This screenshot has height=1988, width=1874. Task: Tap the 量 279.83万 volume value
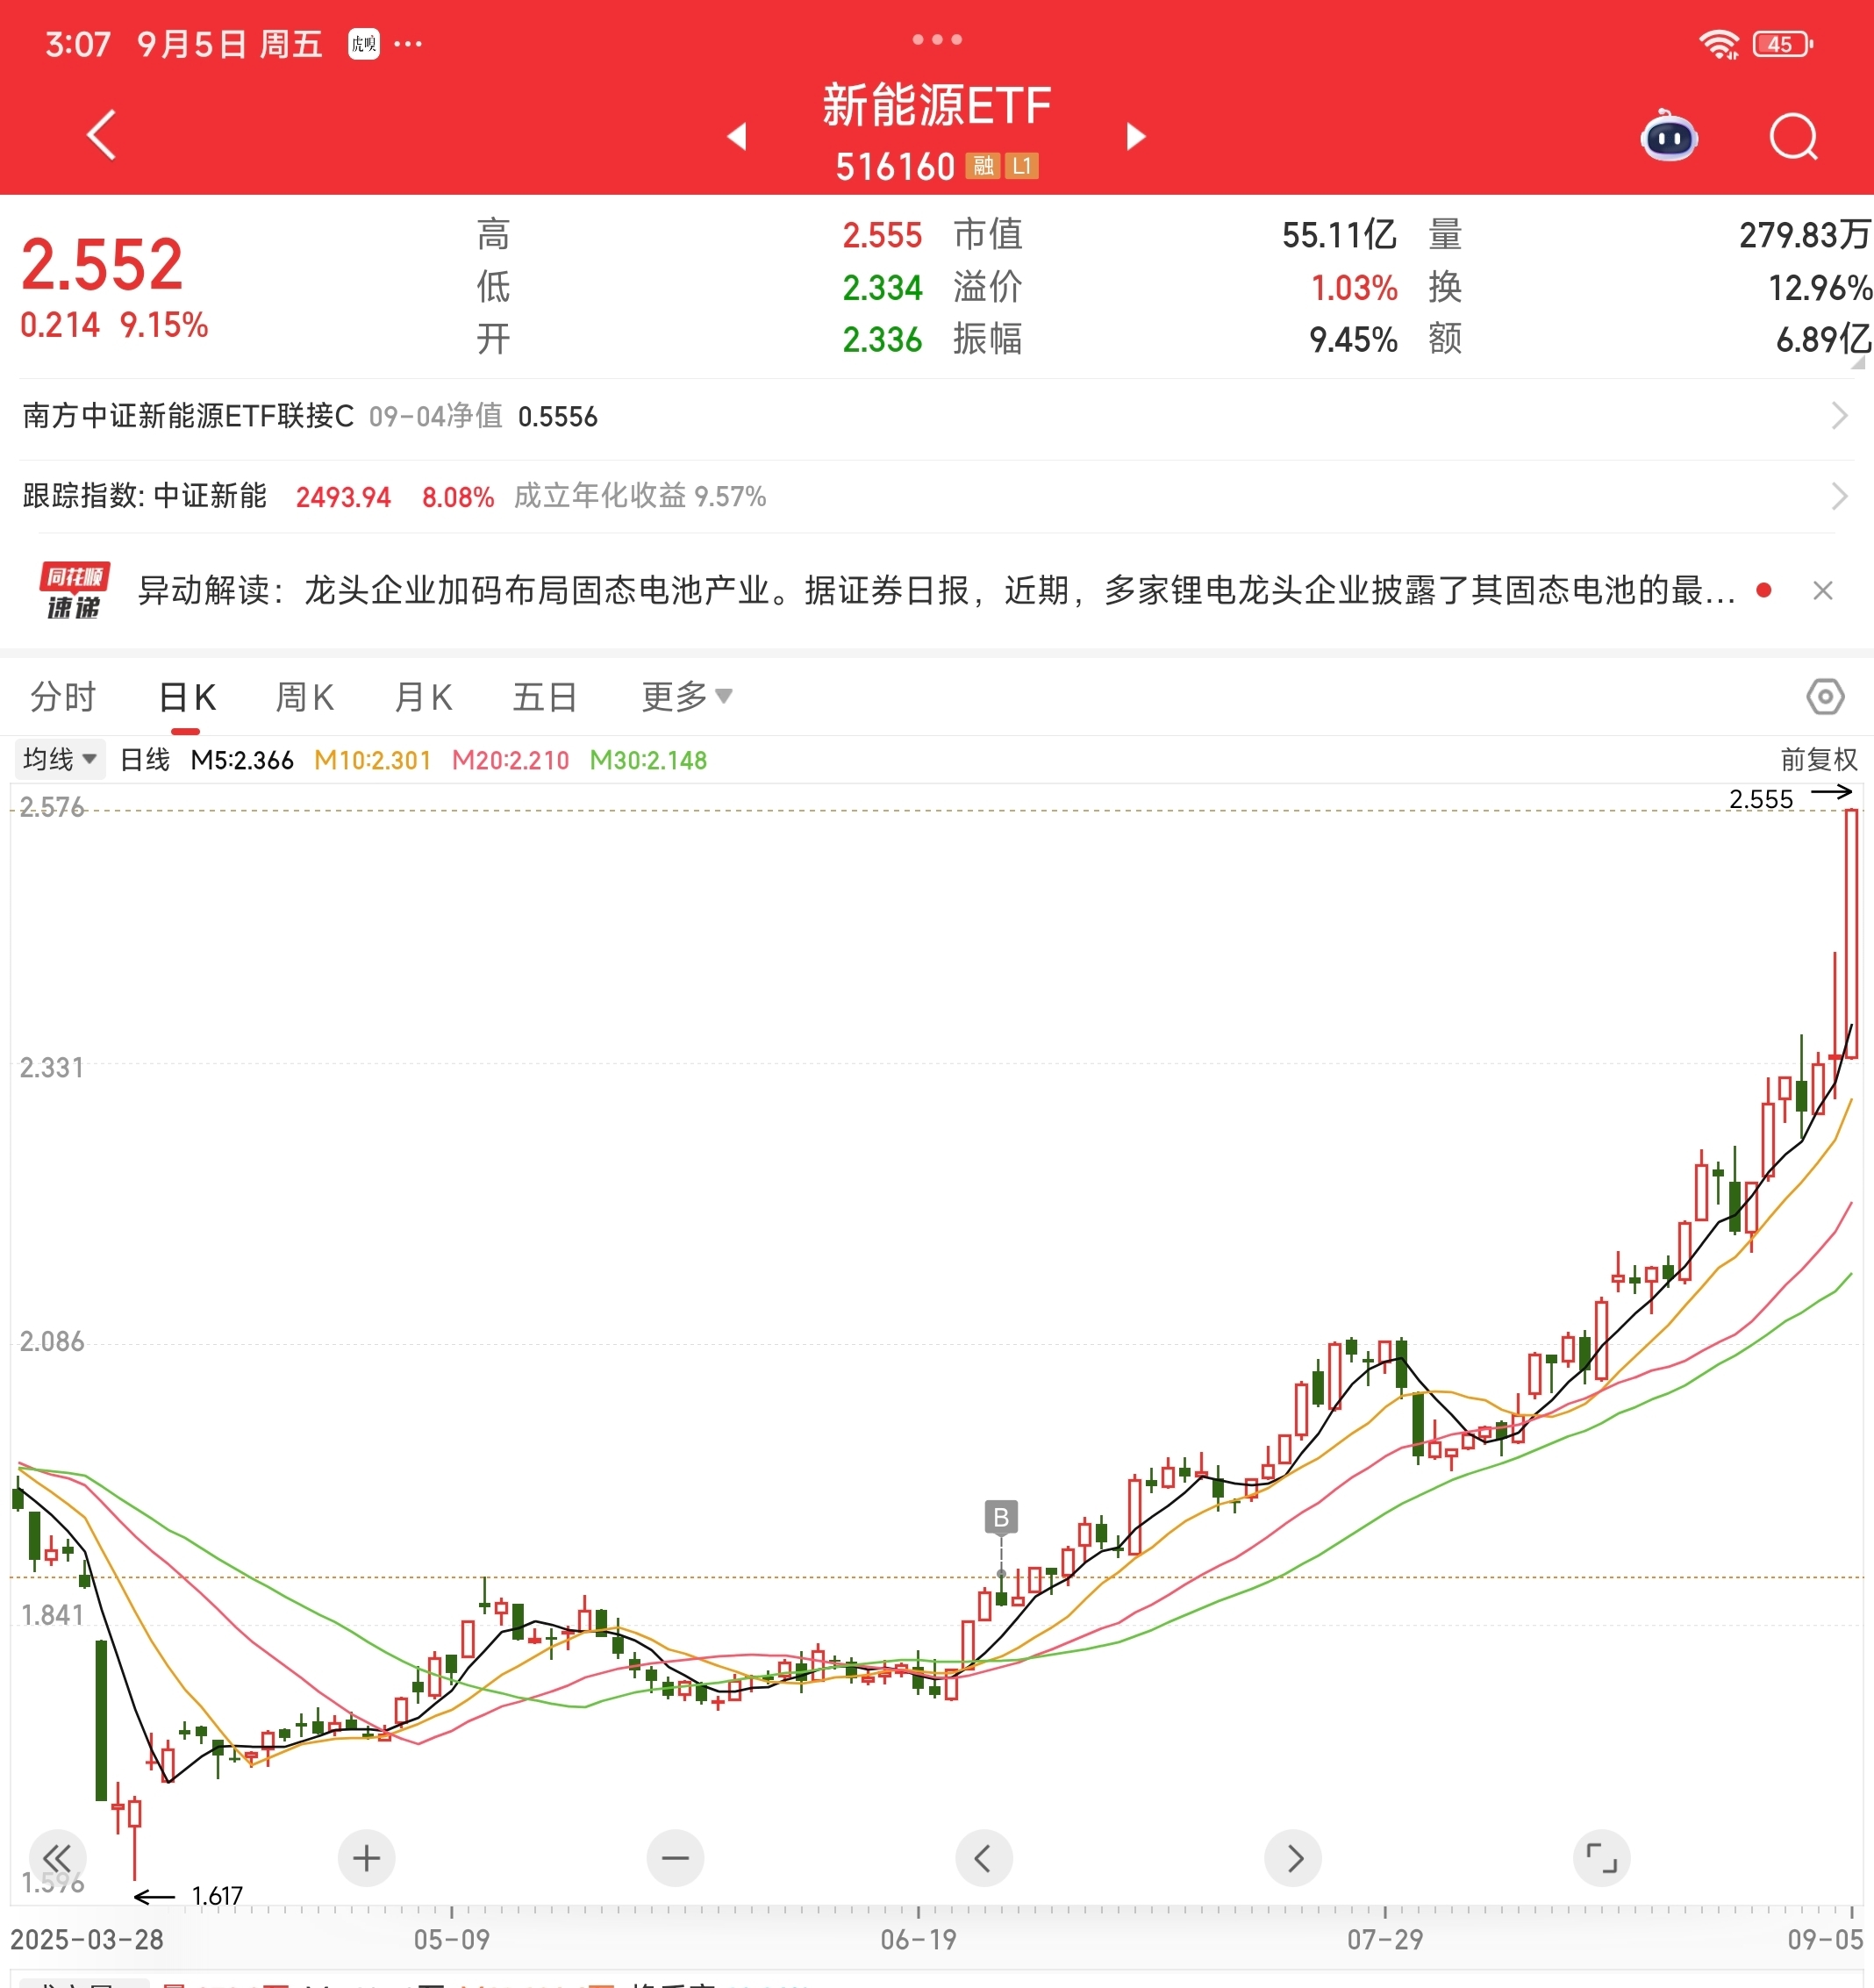1804,235
